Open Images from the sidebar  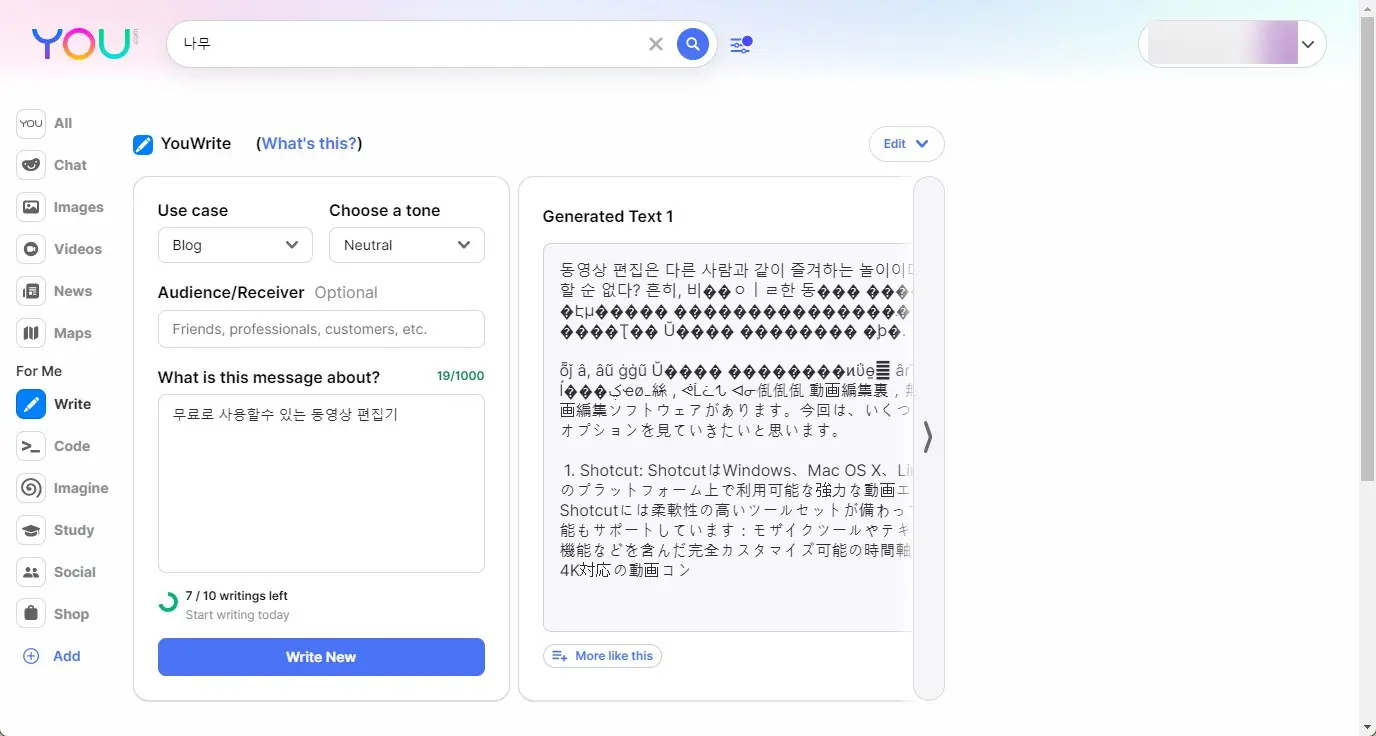(x=60, y=207)
